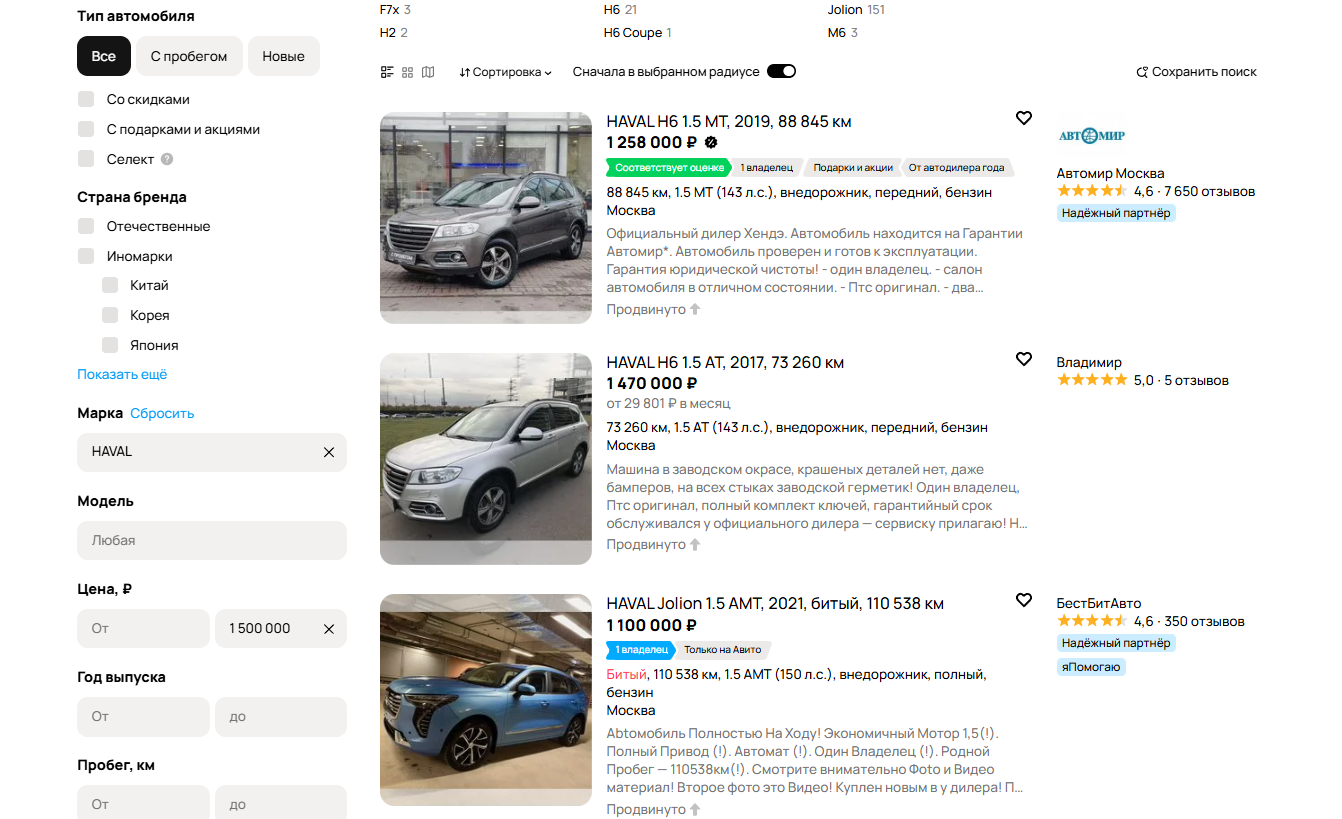Select Отечественные brand country checkbox
The height and width of the screenshot is (819, 1342).
coord(86,226)
